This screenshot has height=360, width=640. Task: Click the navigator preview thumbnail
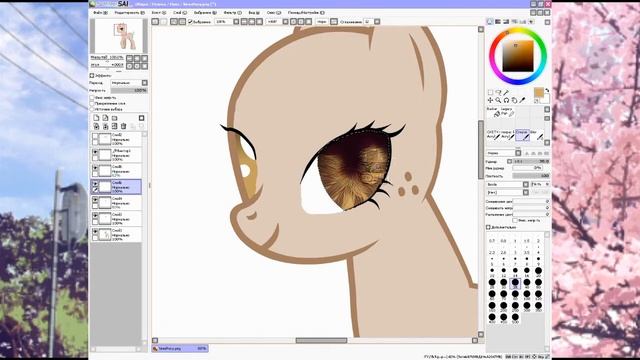[119, 36]
